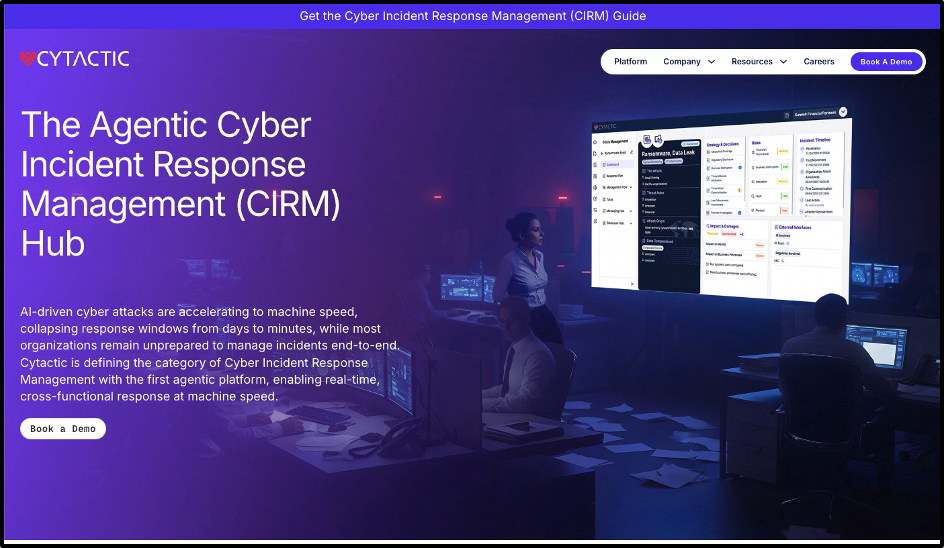Viewport: 944px width, 548px height.
Task: Open the CIRM Guide banner link
Action: 473,16
